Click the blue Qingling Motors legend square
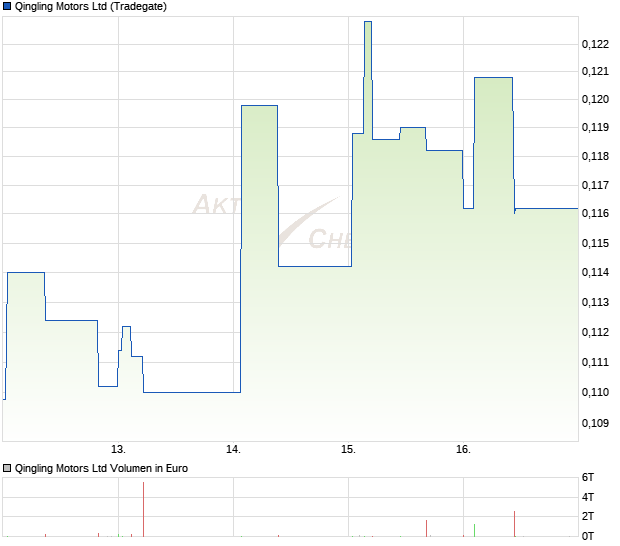The image size is (620, 546). click(x=7, y=6)
